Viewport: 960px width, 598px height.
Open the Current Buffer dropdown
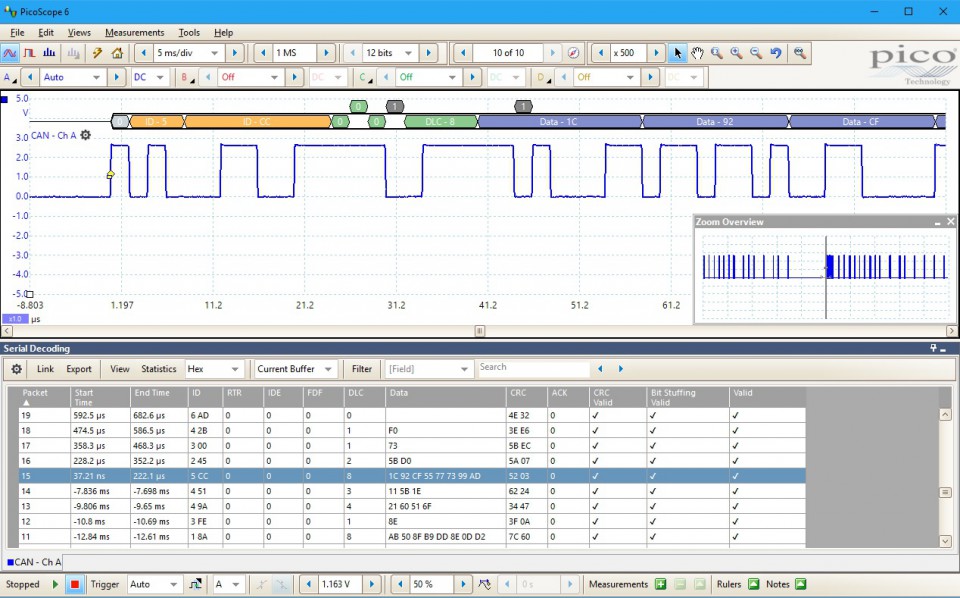point(328,369)
